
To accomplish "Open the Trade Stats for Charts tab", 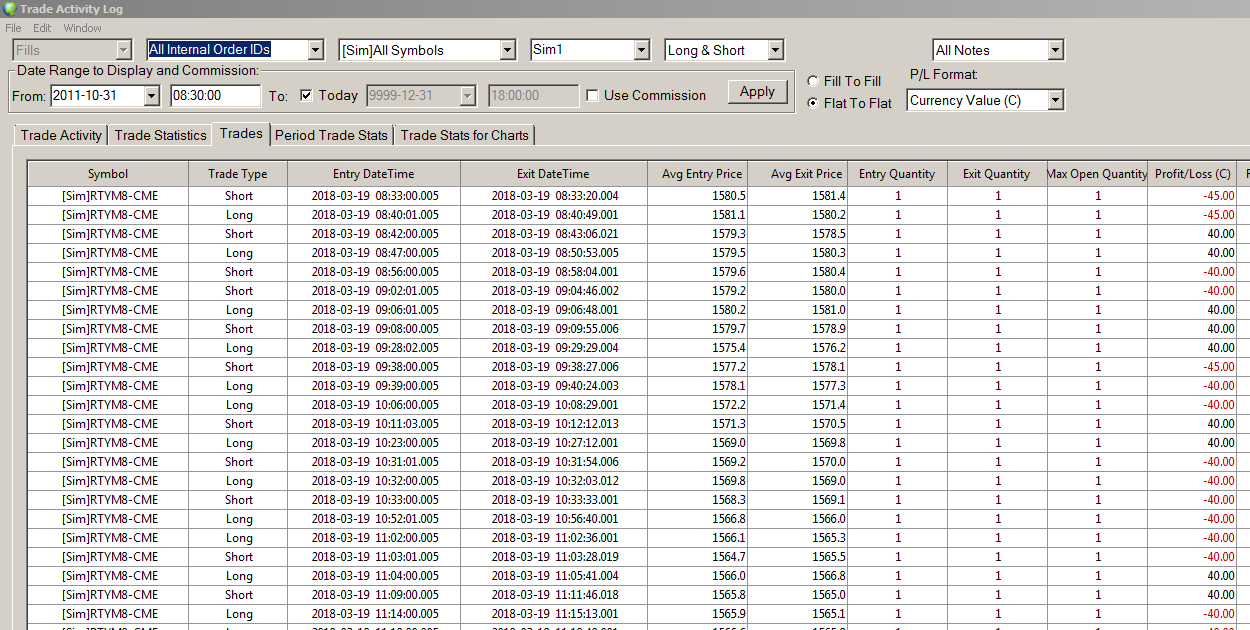I will [465, 135].
